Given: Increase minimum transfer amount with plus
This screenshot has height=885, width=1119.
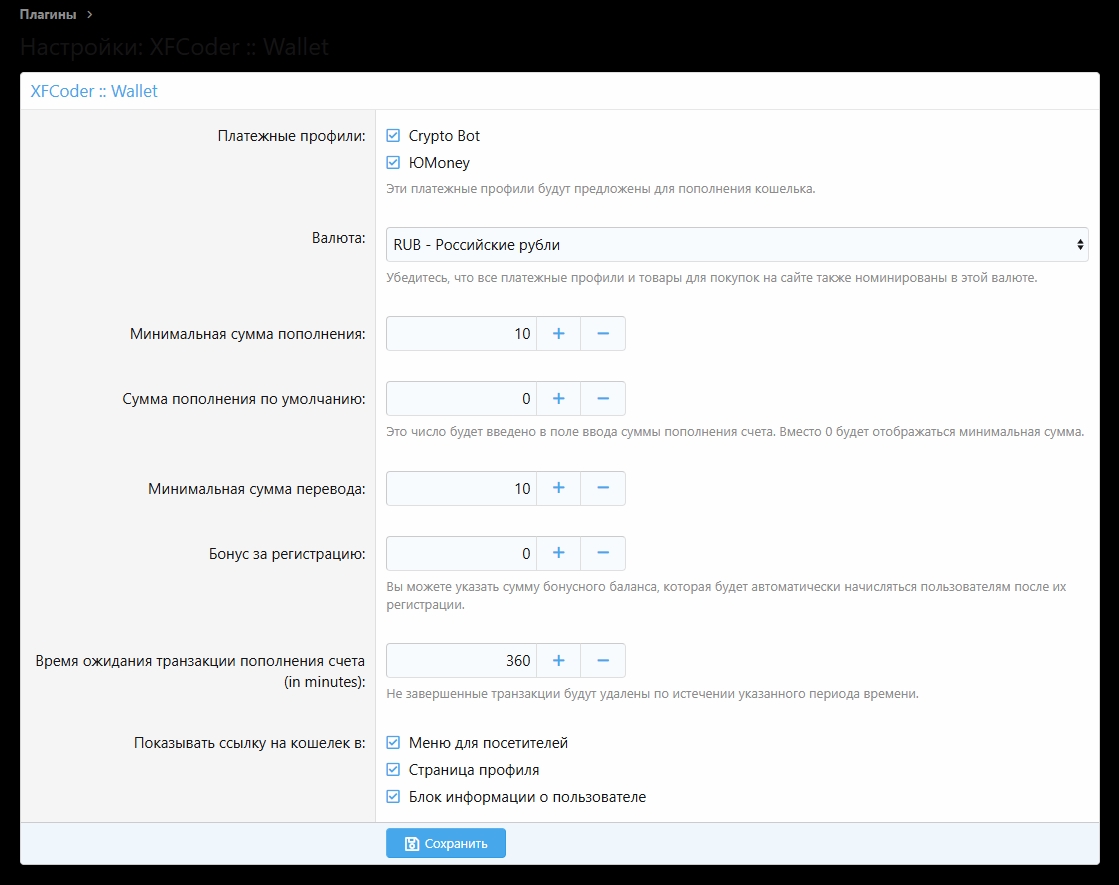Looking at the screenshot, I should pos(558,488).
